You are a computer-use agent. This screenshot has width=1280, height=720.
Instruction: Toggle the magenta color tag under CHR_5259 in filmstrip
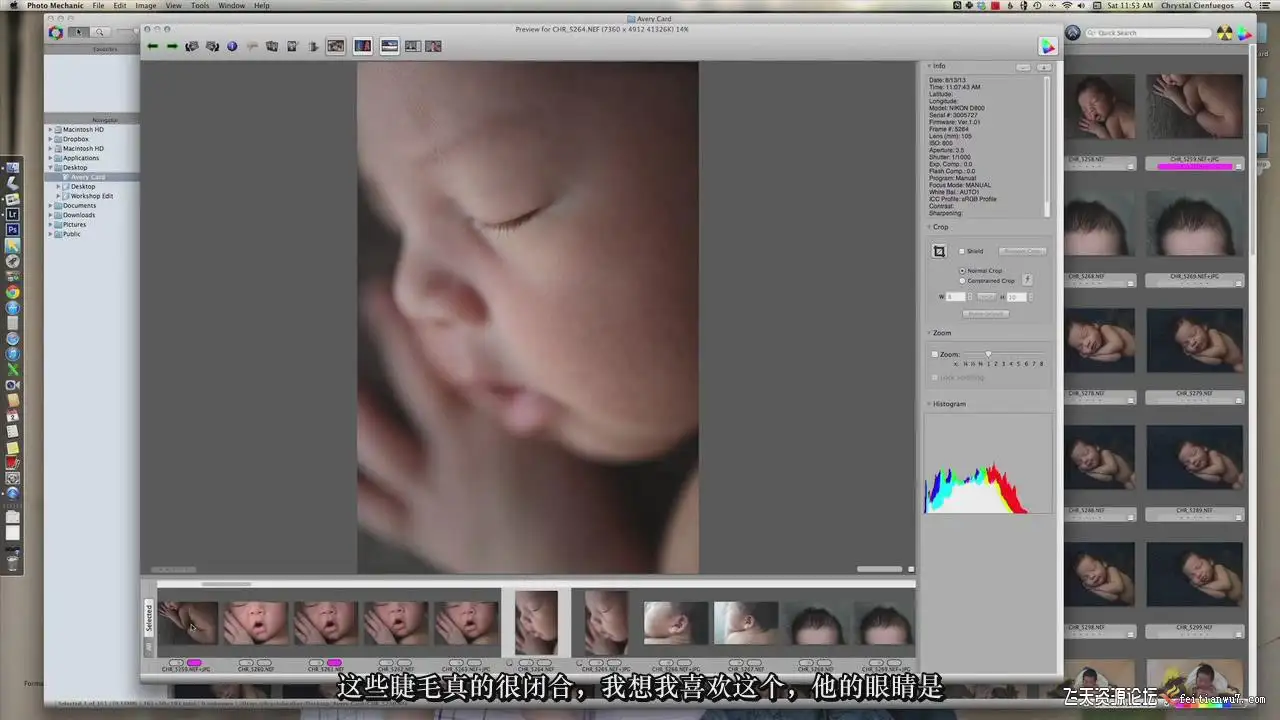coord(194,663)
